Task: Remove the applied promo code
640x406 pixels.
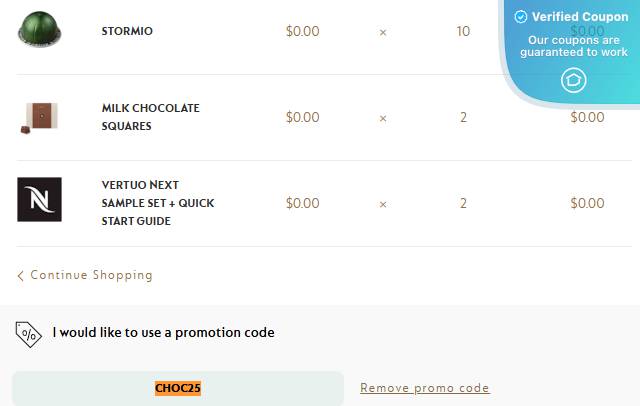Action: [x=425, y=388]
